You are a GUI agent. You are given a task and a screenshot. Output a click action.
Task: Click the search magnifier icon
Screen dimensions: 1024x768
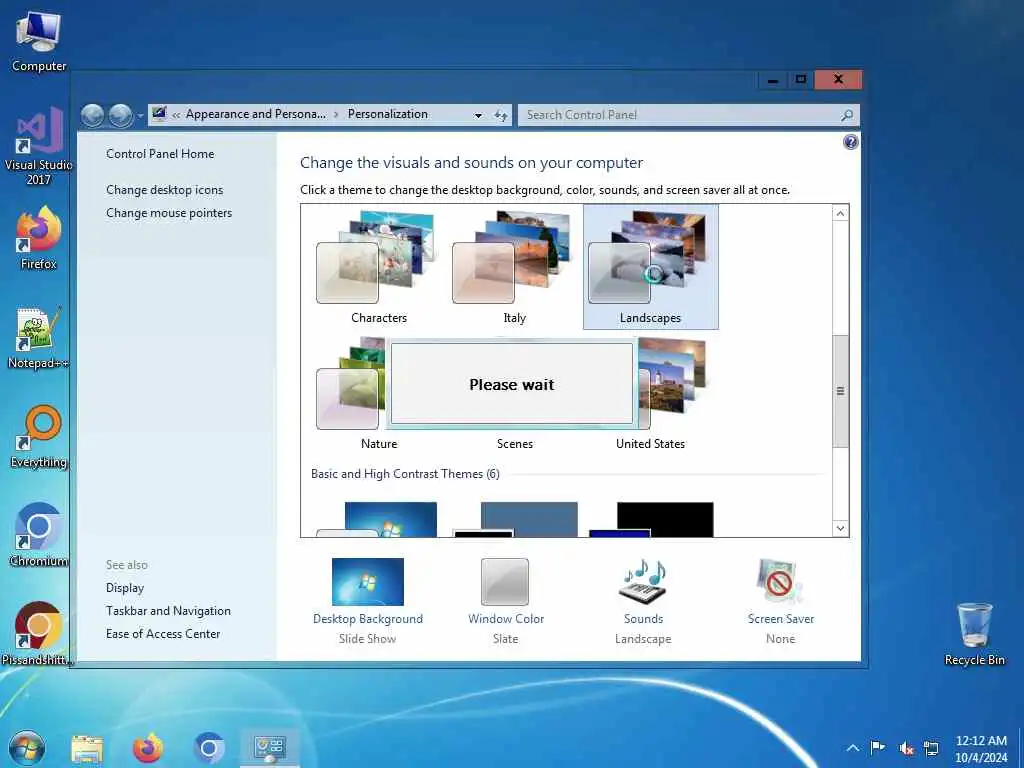click(847, 116)
